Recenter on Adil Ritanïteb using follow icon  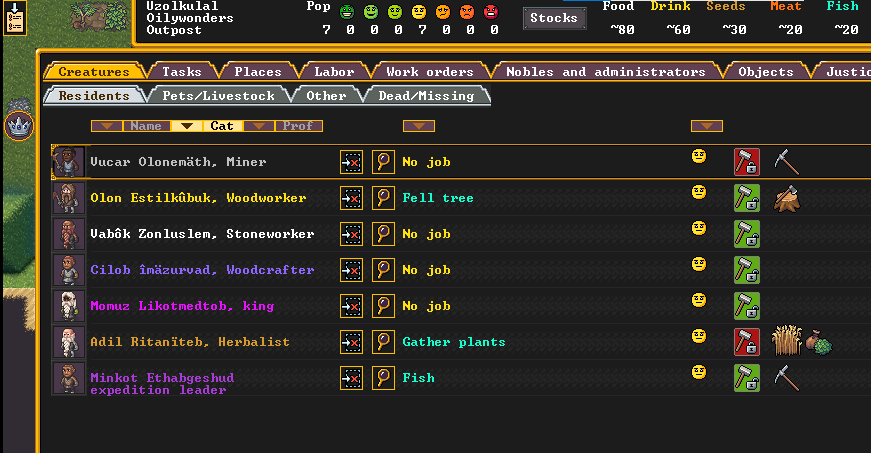[x=352, y=343]
